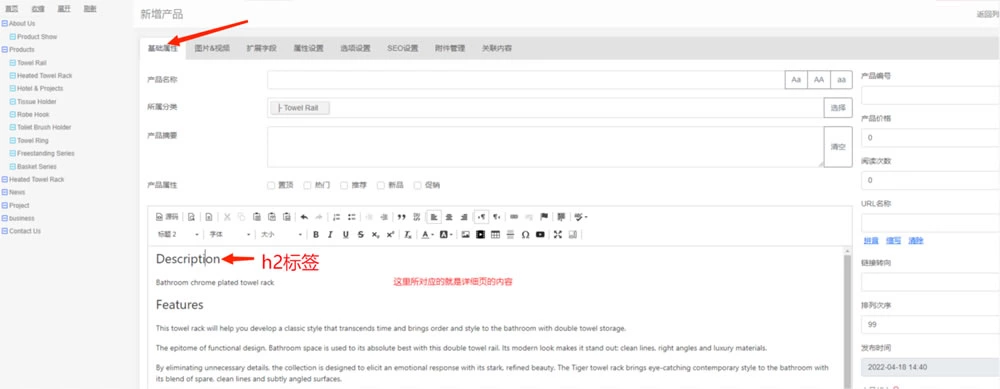Toggle the Project tree node icon
This screenshot has height=389, width=1000.
coord(4,206)
